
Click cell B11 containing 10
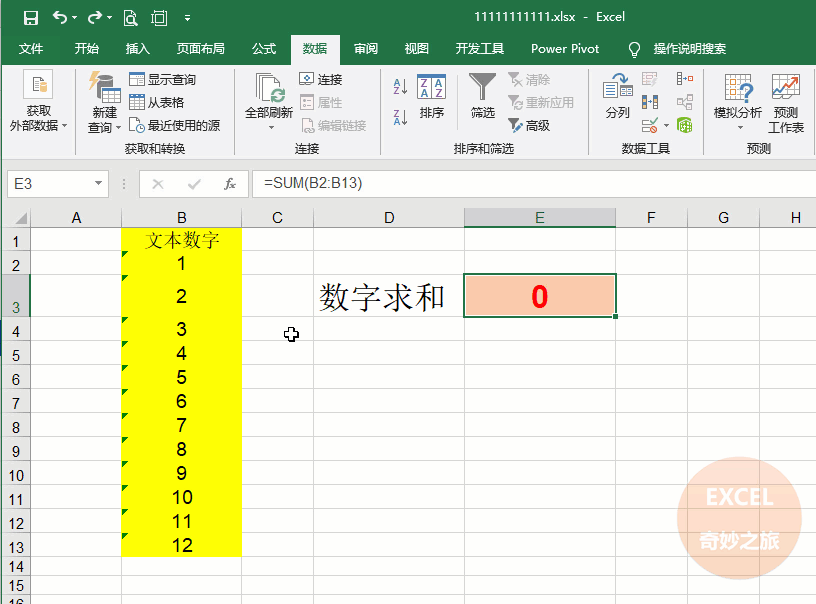pyautogui.click(x=182, y=497)
